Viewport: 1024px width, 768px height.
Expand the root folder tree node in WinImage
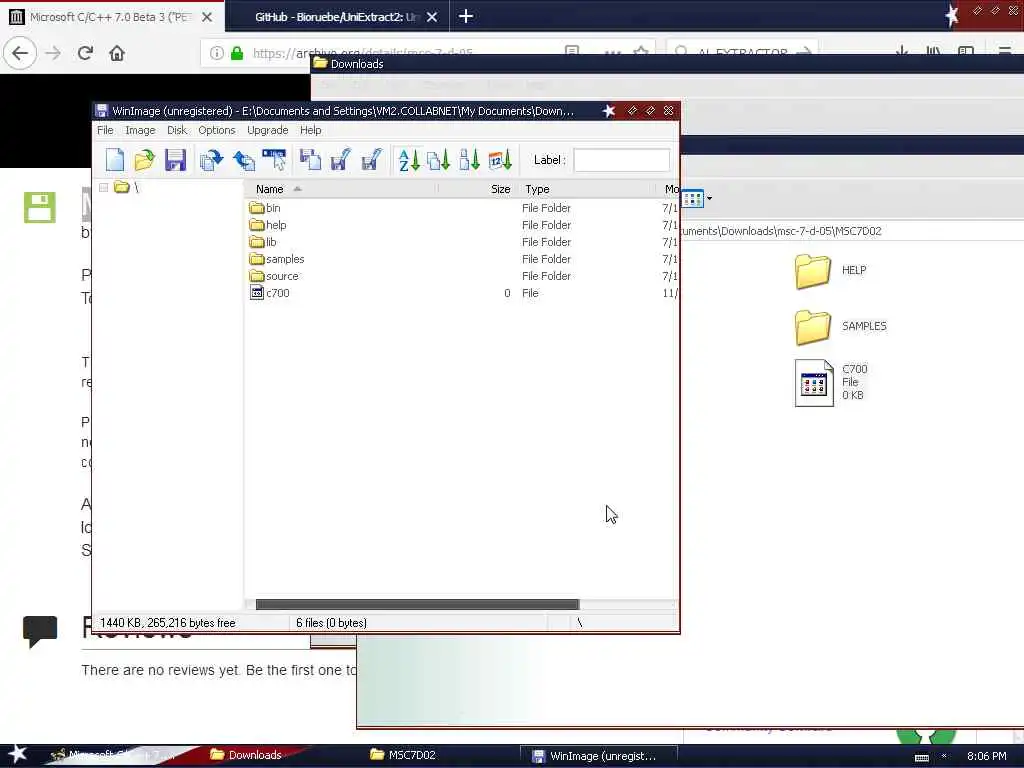(103, 188)
